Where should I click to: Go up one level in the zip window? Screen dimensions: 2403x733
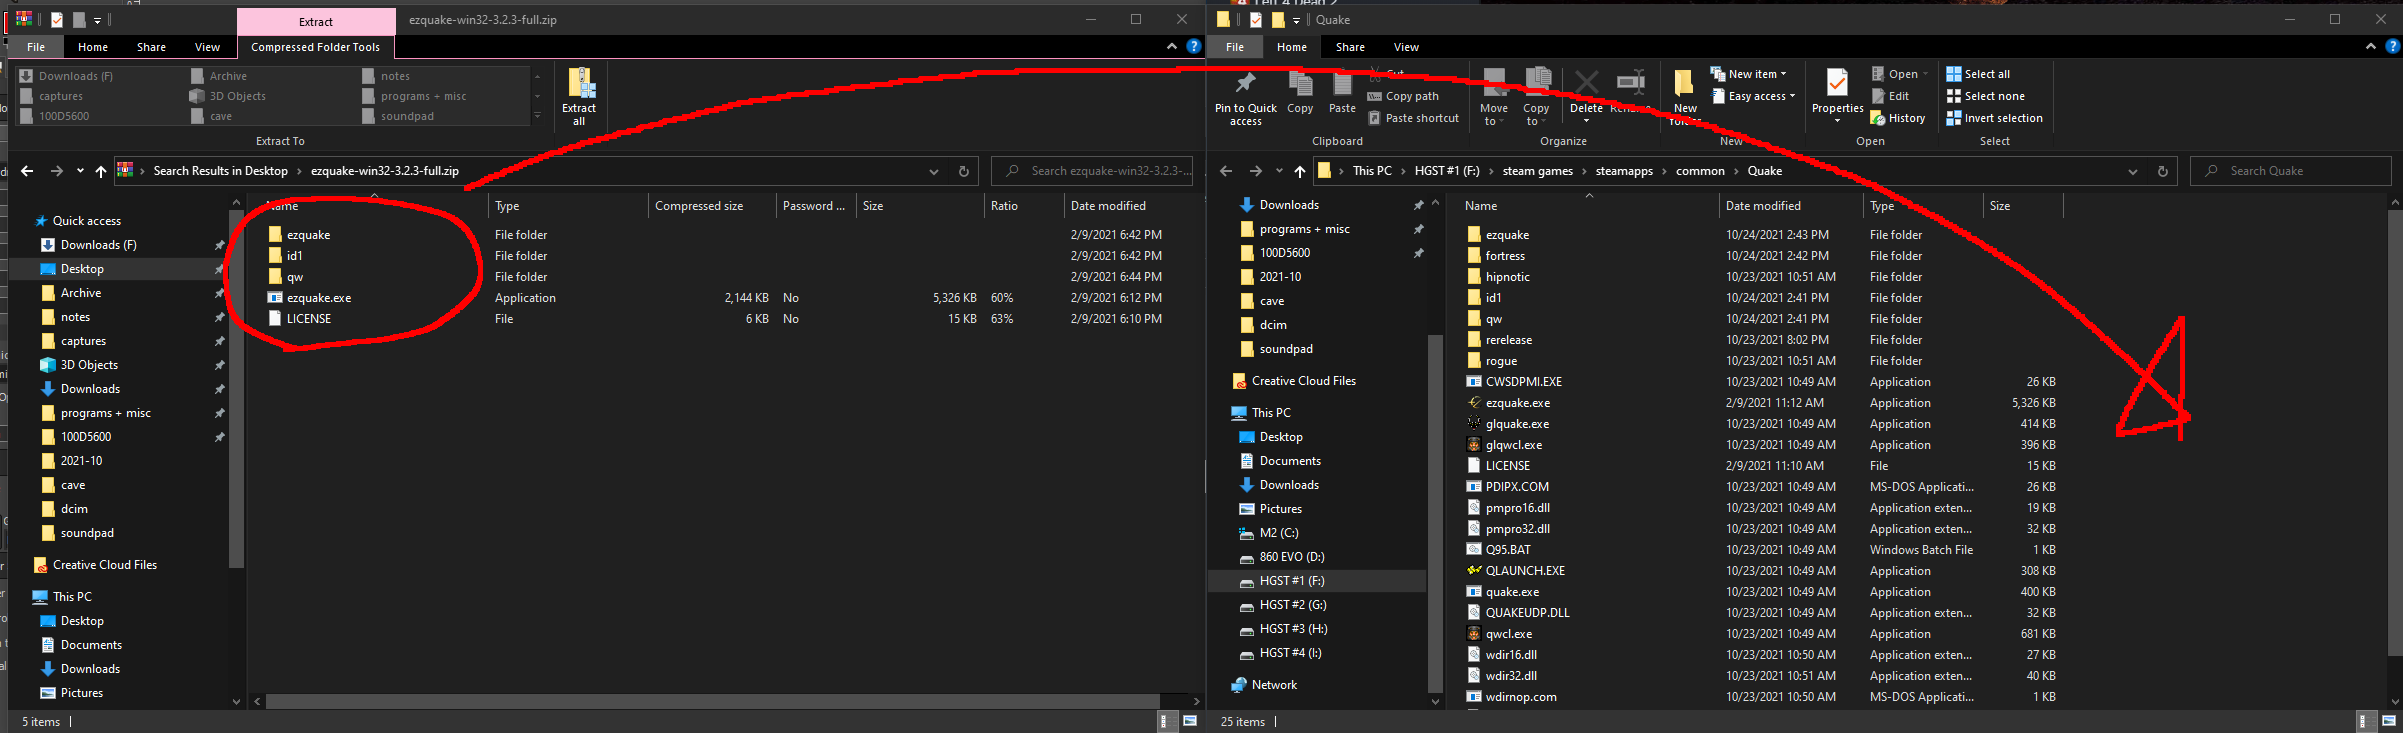coord(101,171)
